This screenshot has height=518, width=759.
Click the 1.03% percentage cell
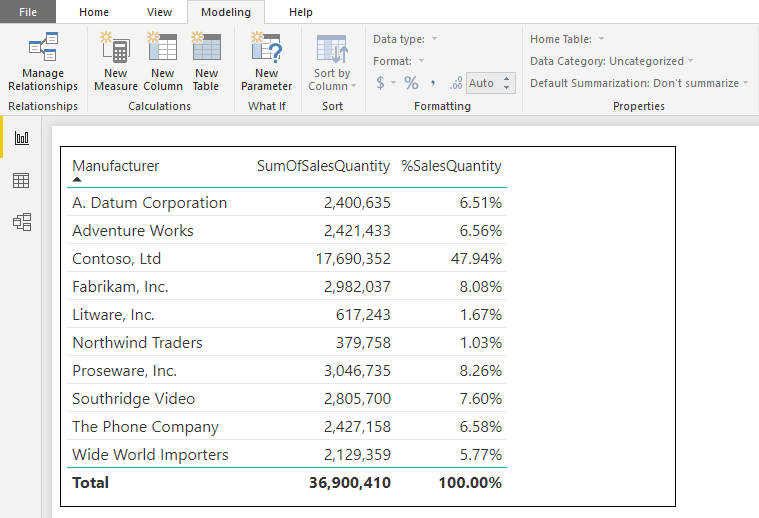[481, 343]
